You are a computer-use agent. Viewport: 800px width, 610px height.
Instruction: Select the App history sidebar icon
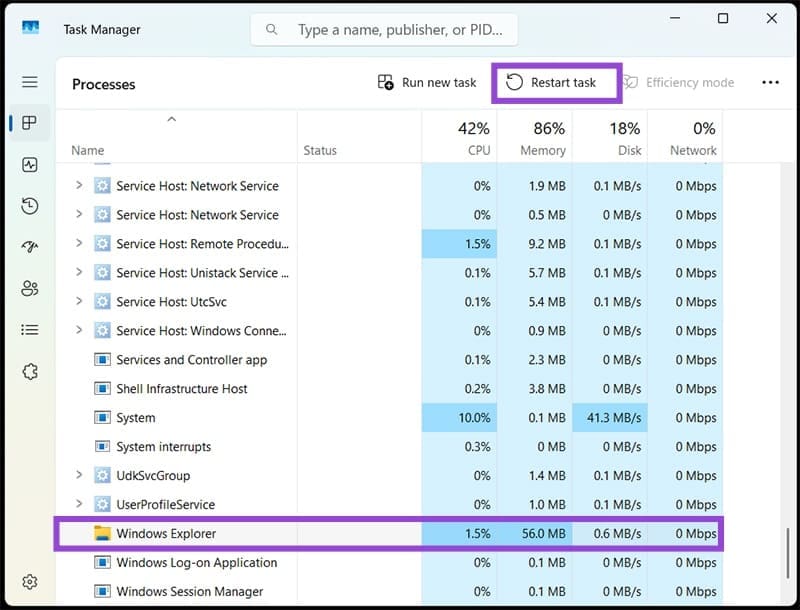[29, 206]
